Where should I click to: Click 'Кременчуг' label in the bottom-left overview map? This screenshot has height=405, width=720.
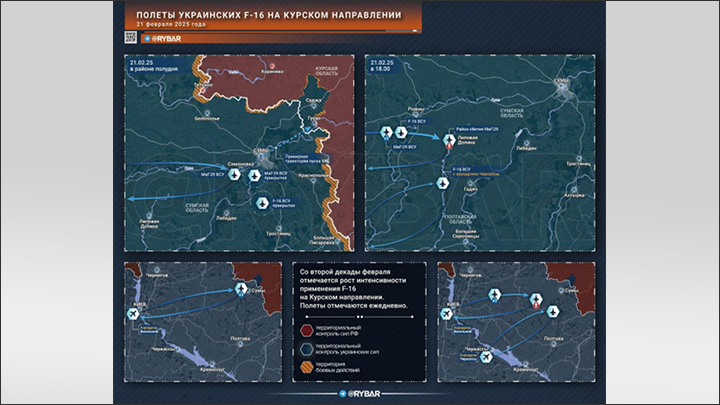213,369
